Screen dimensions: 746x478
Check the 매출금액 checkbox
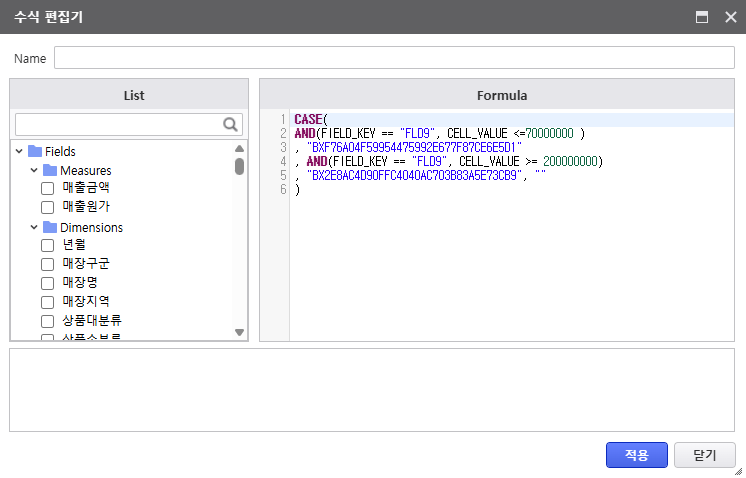47,188
